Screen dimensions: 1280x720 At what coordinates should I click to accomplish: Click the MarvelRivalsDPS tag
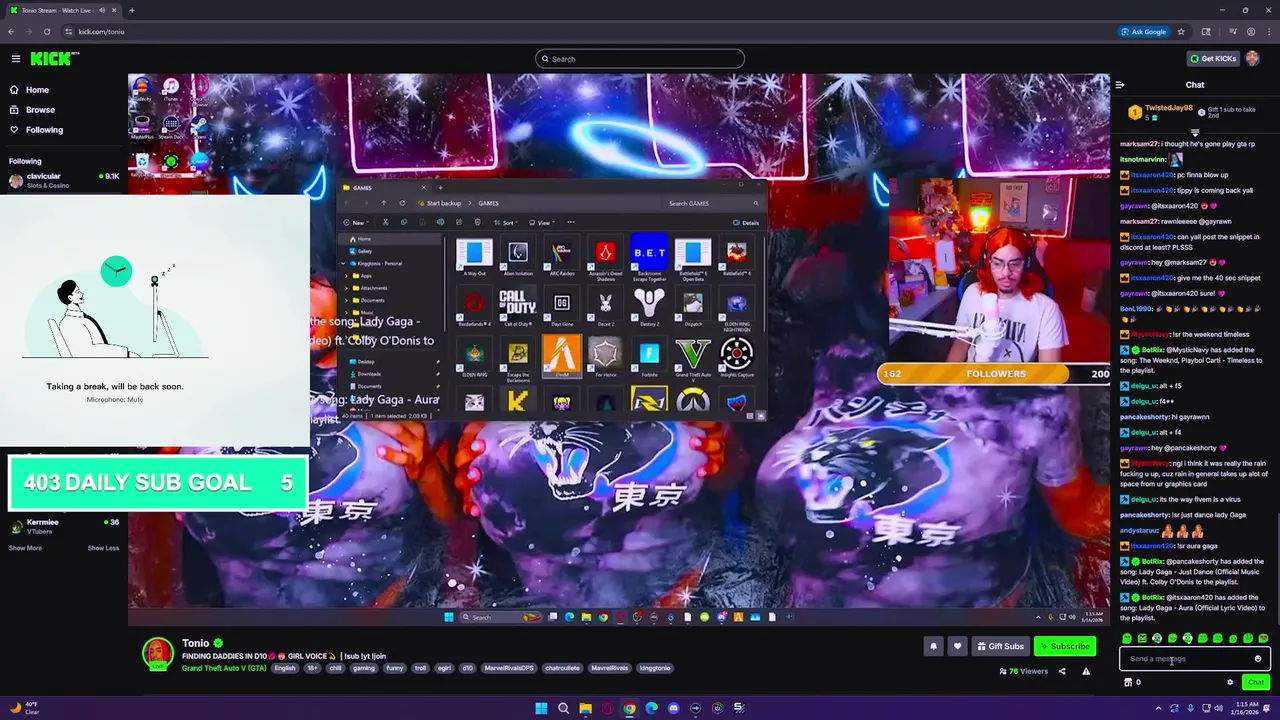(509, 668)
